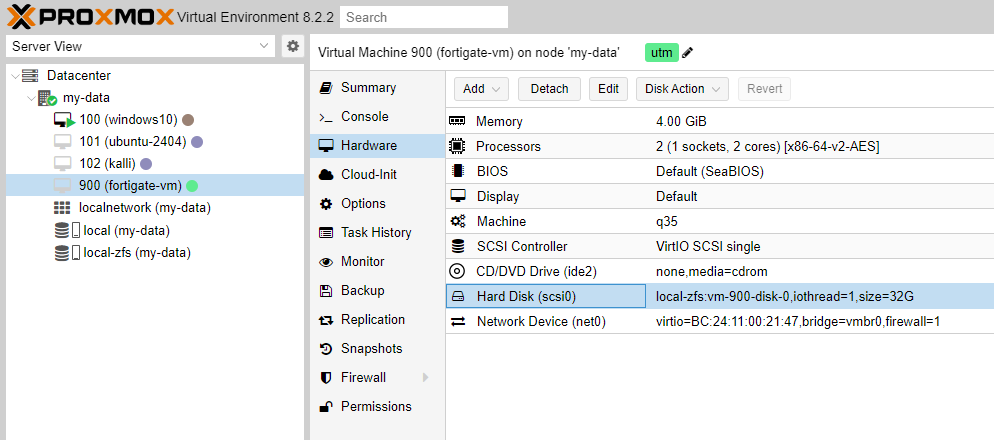This screenshot has height=440, width=994.
Task: Open the Task History tab
Action: tap(377, 233)
